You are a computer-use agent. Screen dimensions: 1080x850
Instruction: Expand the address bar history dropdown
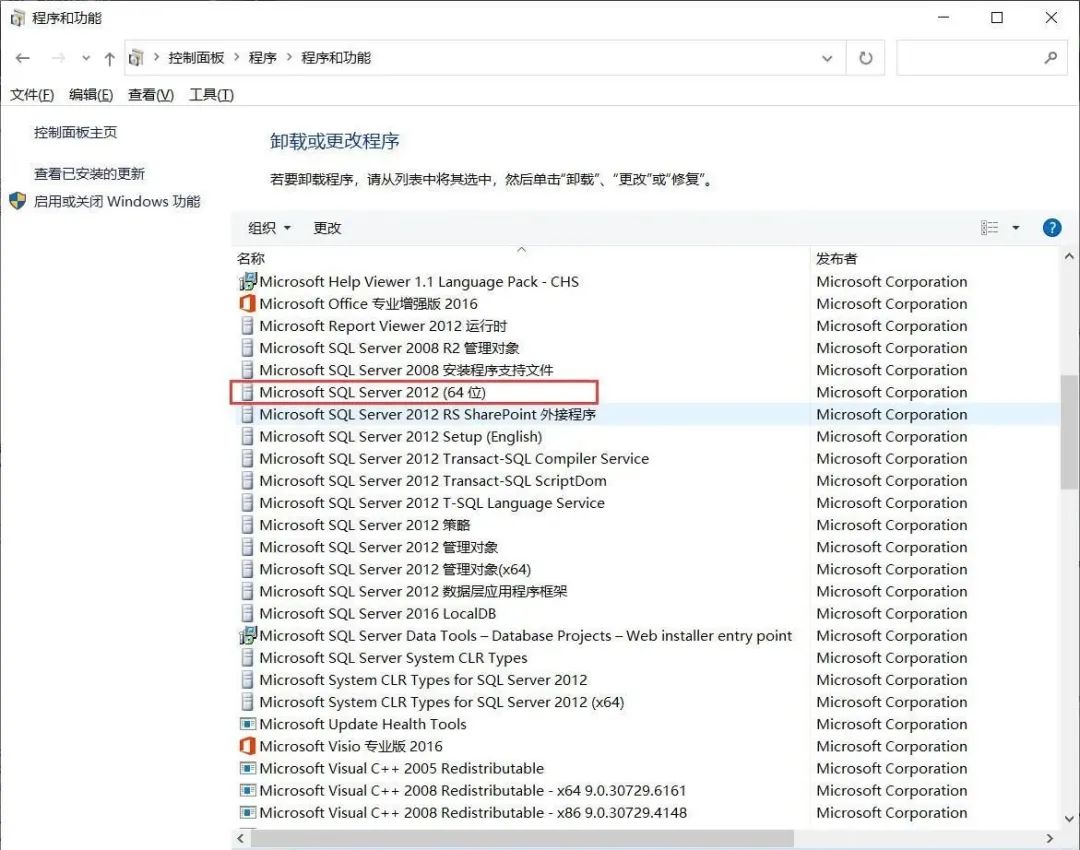coord(827,58)
